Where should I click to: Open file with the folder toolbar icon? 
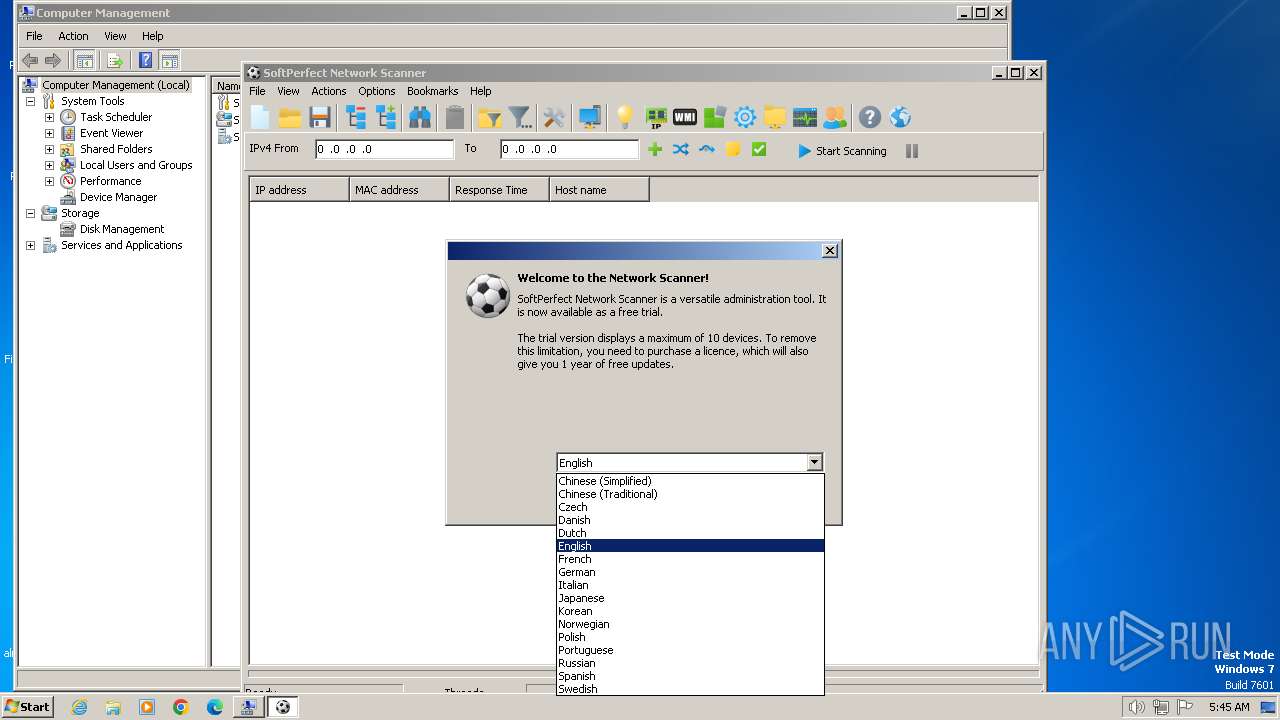coord(290,118)
